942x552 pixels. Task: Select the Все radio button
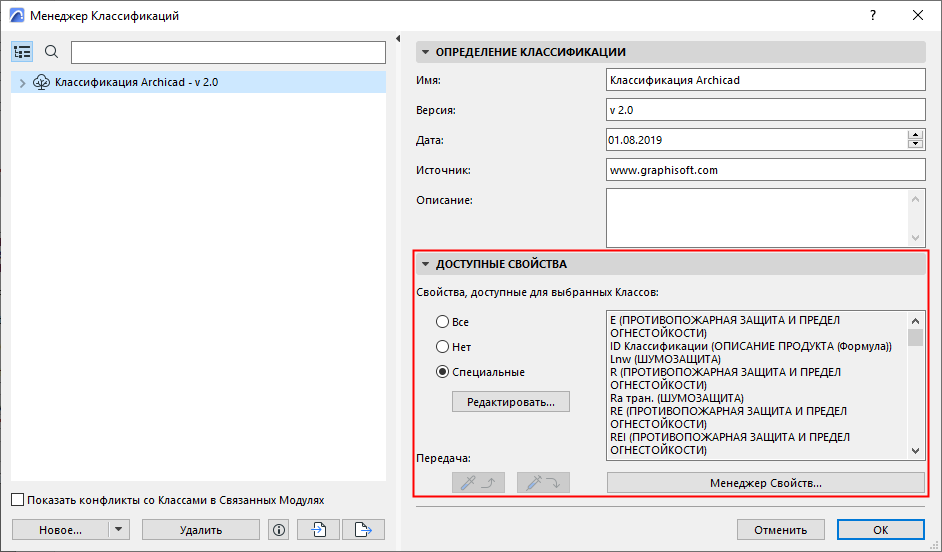pos(442,321)
